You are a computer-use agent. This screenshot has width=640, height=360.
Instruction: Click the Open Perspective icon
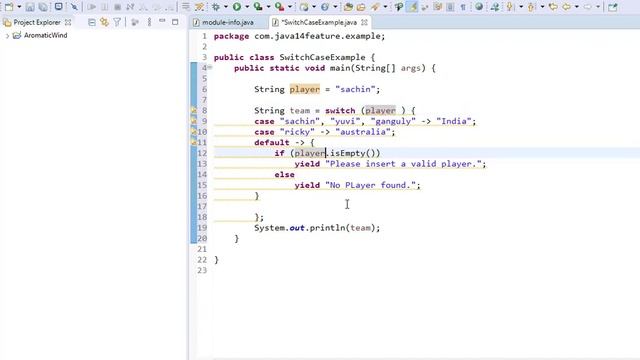613,7
